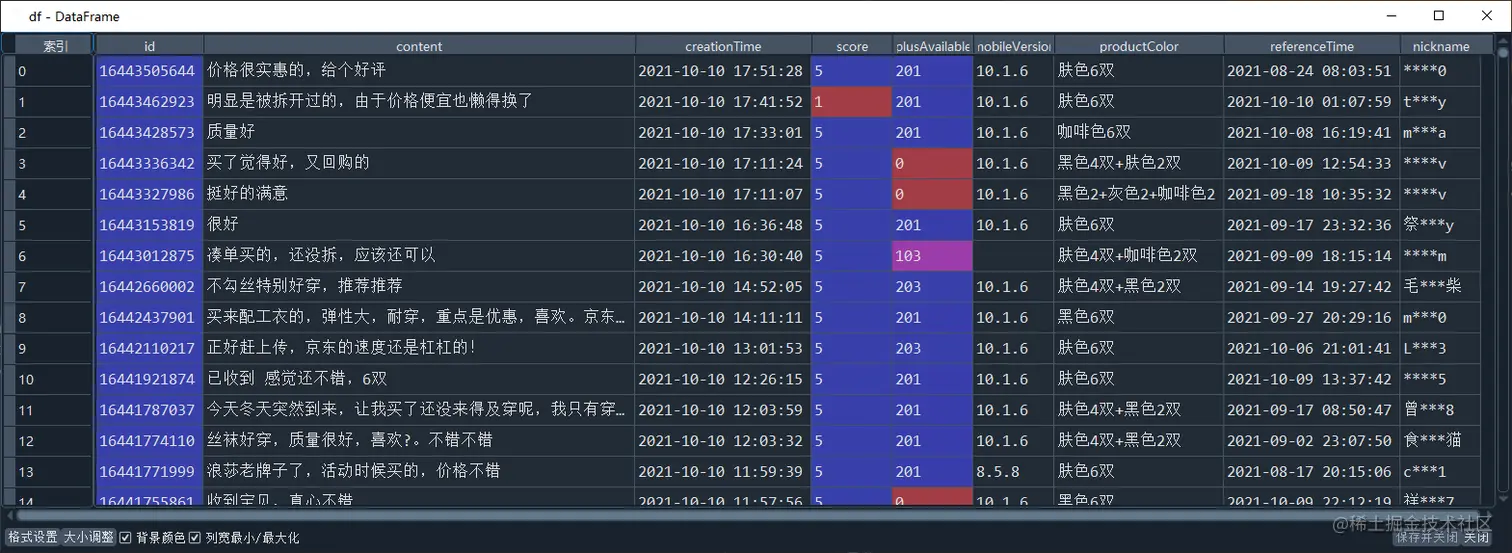Select the nickname cell 祭***y
This screenshot has width=1512, height=553.
tap(1441, 225)
